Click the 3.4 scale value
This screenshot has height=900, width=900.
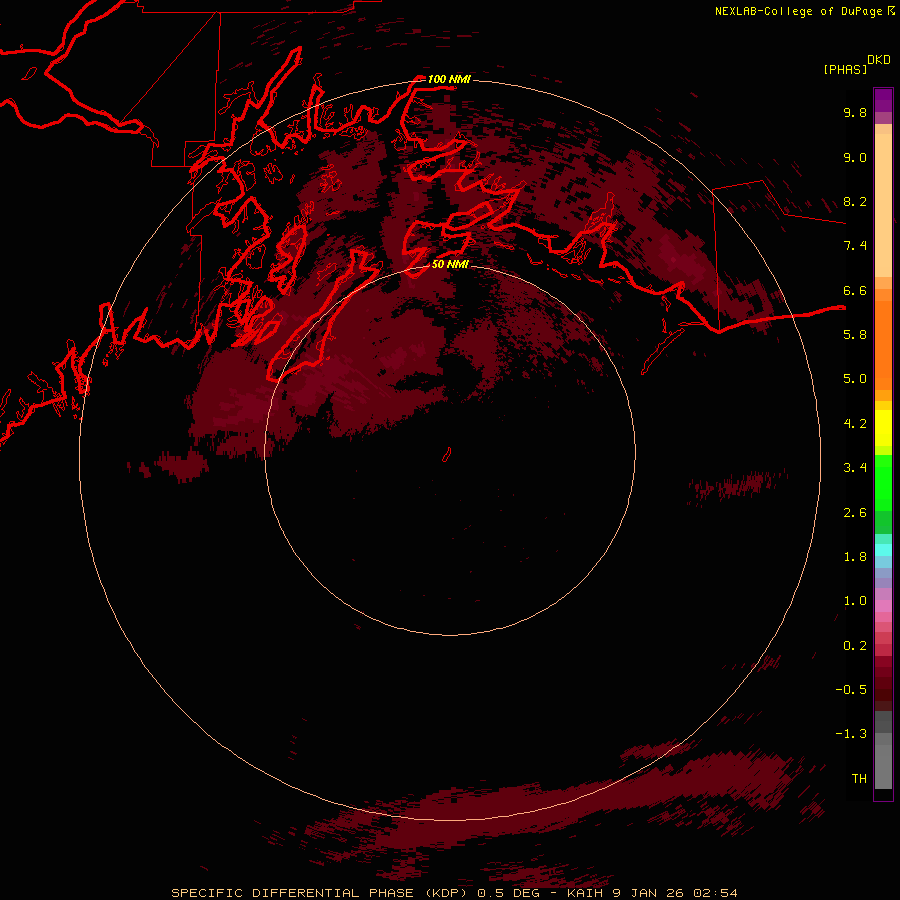pos(855,468)
